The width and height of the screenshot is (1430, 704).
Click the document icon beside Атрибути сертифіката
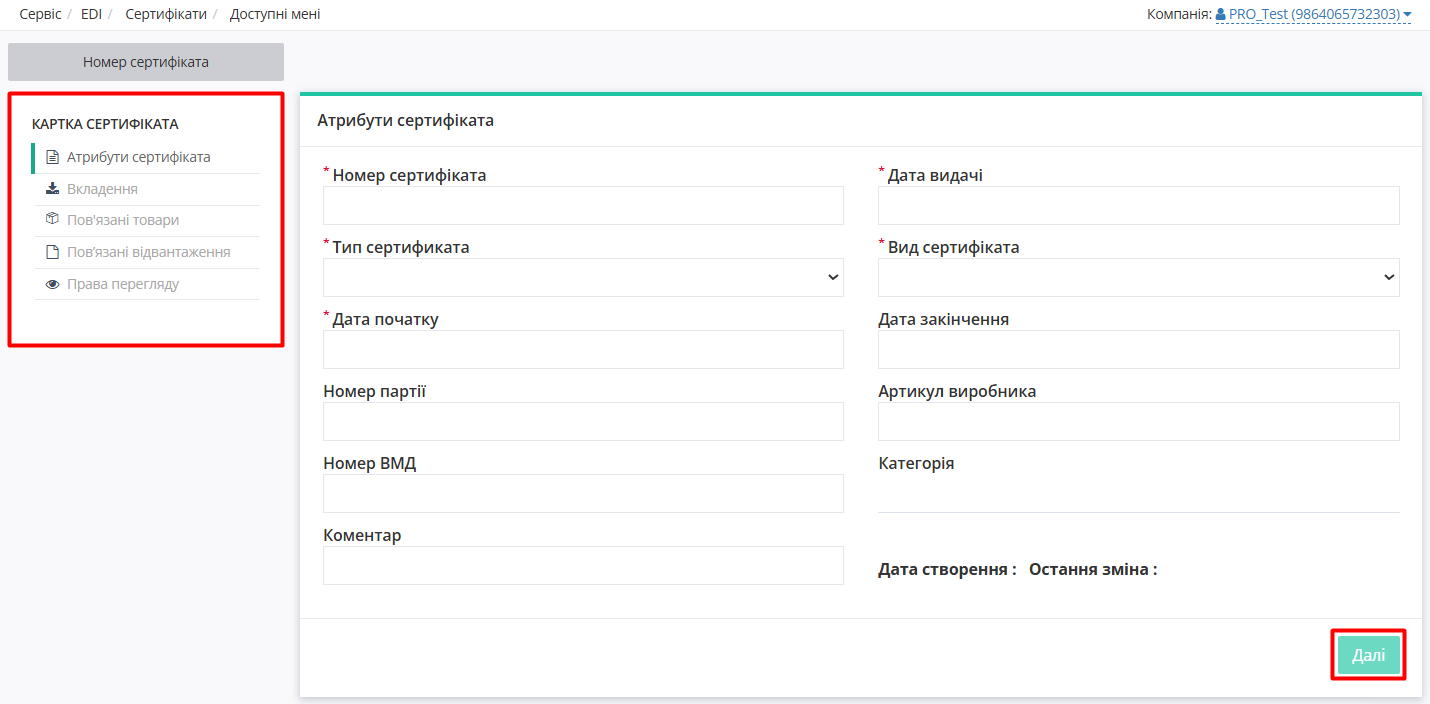pyautogui.click(x=53, y=157)
